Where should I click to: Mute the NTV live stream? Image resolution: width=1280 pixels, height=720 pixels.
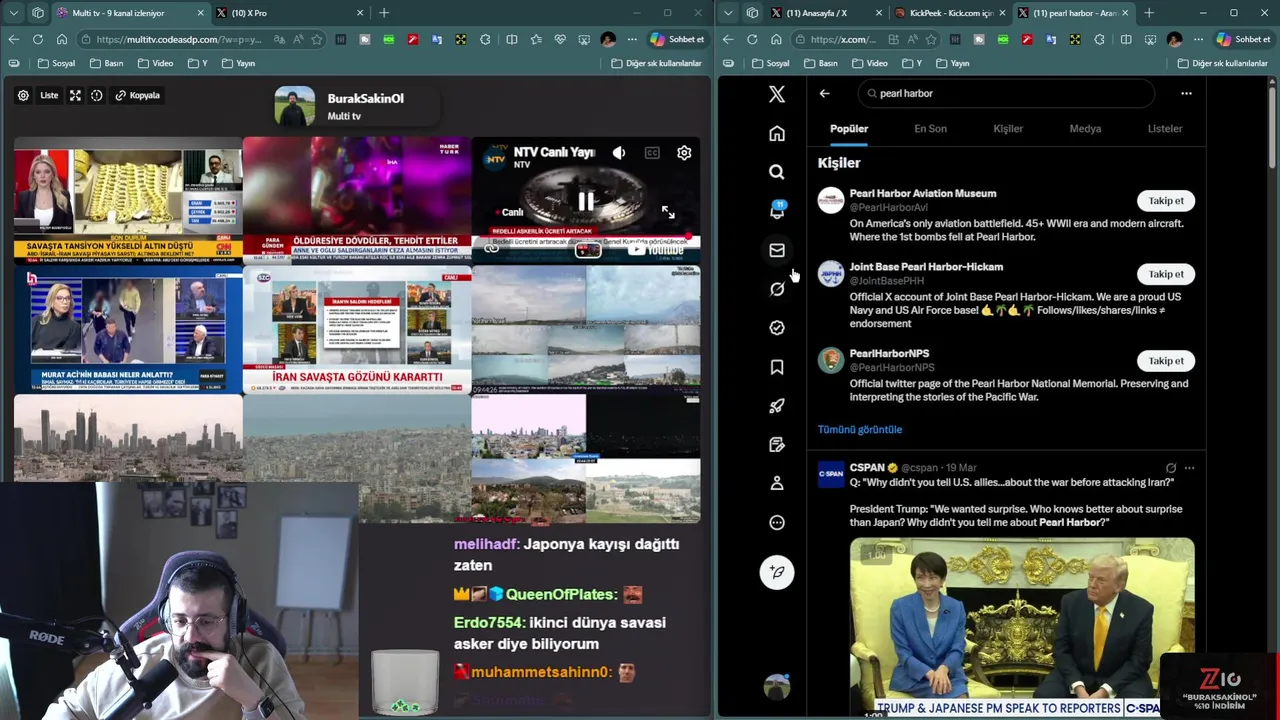619,153
